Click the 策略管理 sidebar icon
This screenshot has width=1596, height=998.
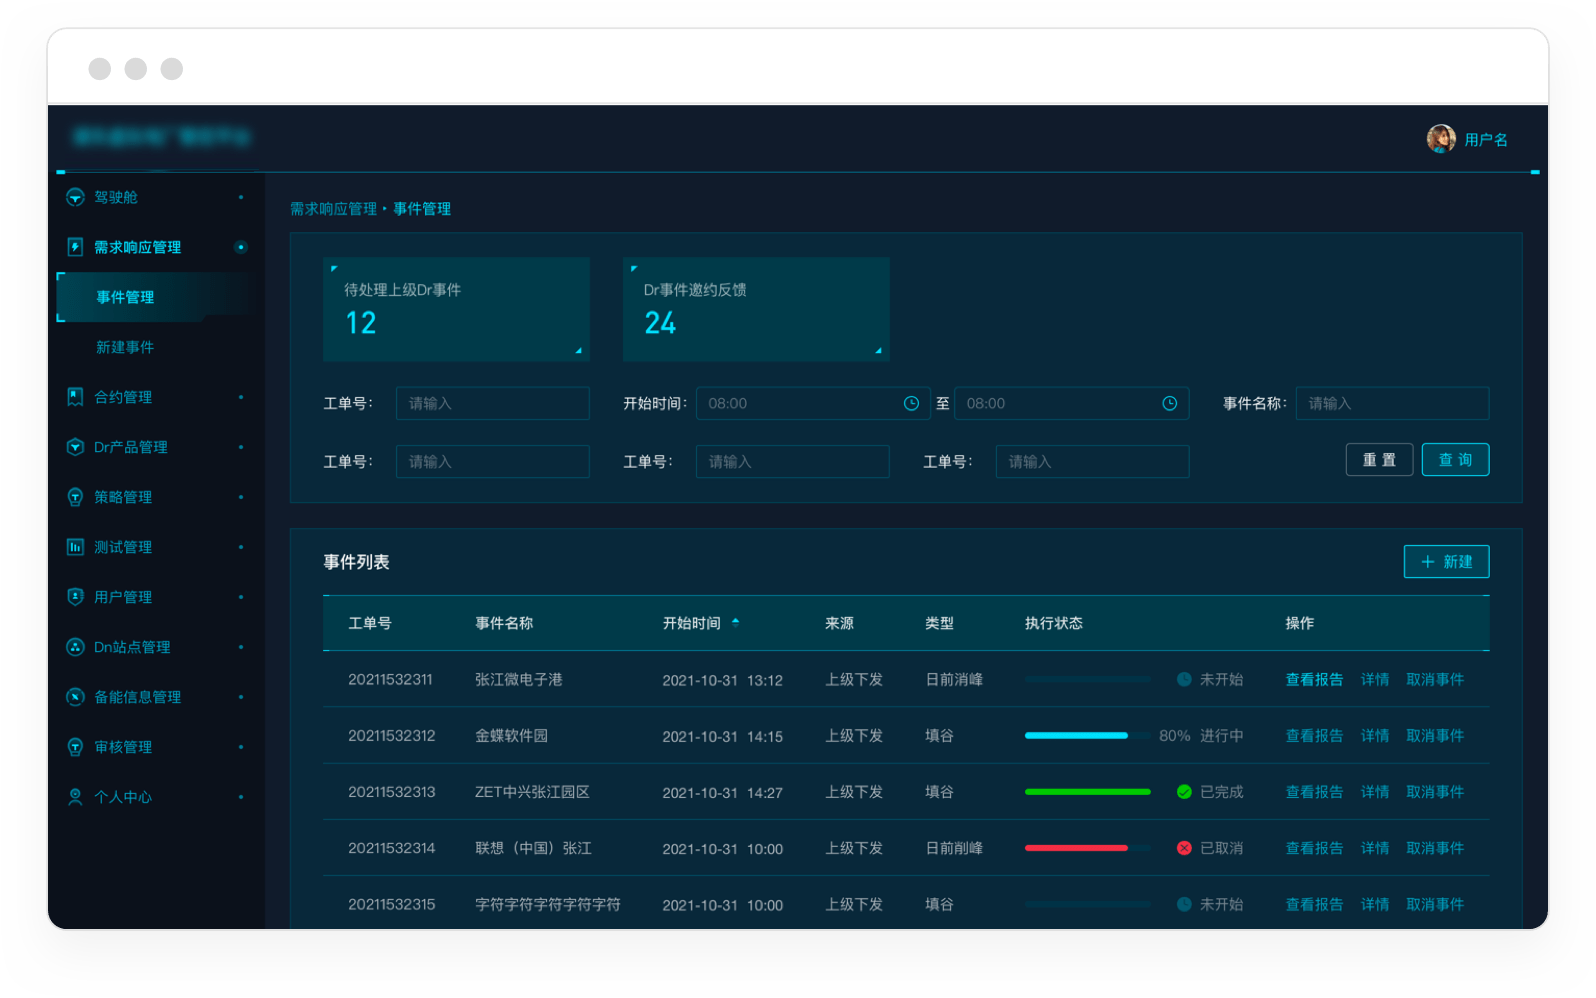click(x=75, y=497)
